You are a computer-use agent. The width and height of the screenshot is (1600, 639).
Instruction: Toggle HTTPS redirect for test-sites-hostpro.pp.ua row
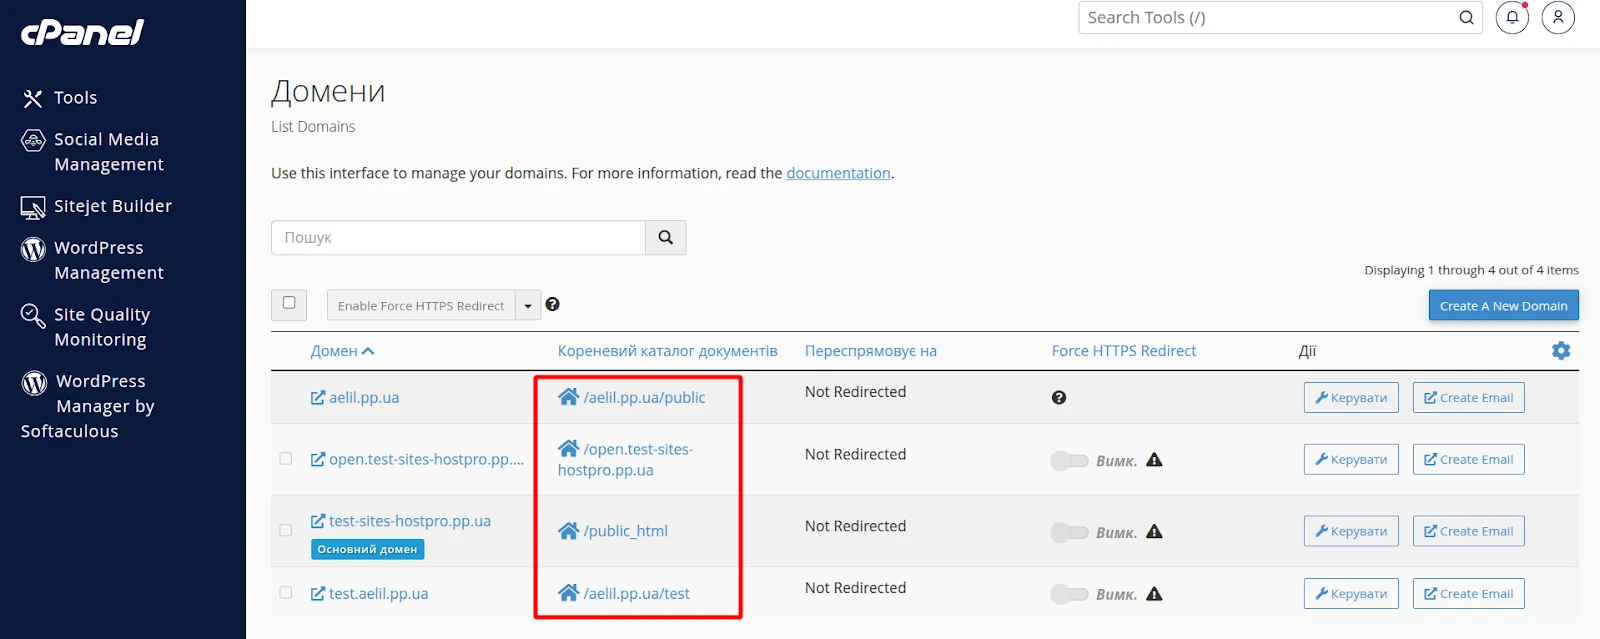click(x=1069, y=533)
